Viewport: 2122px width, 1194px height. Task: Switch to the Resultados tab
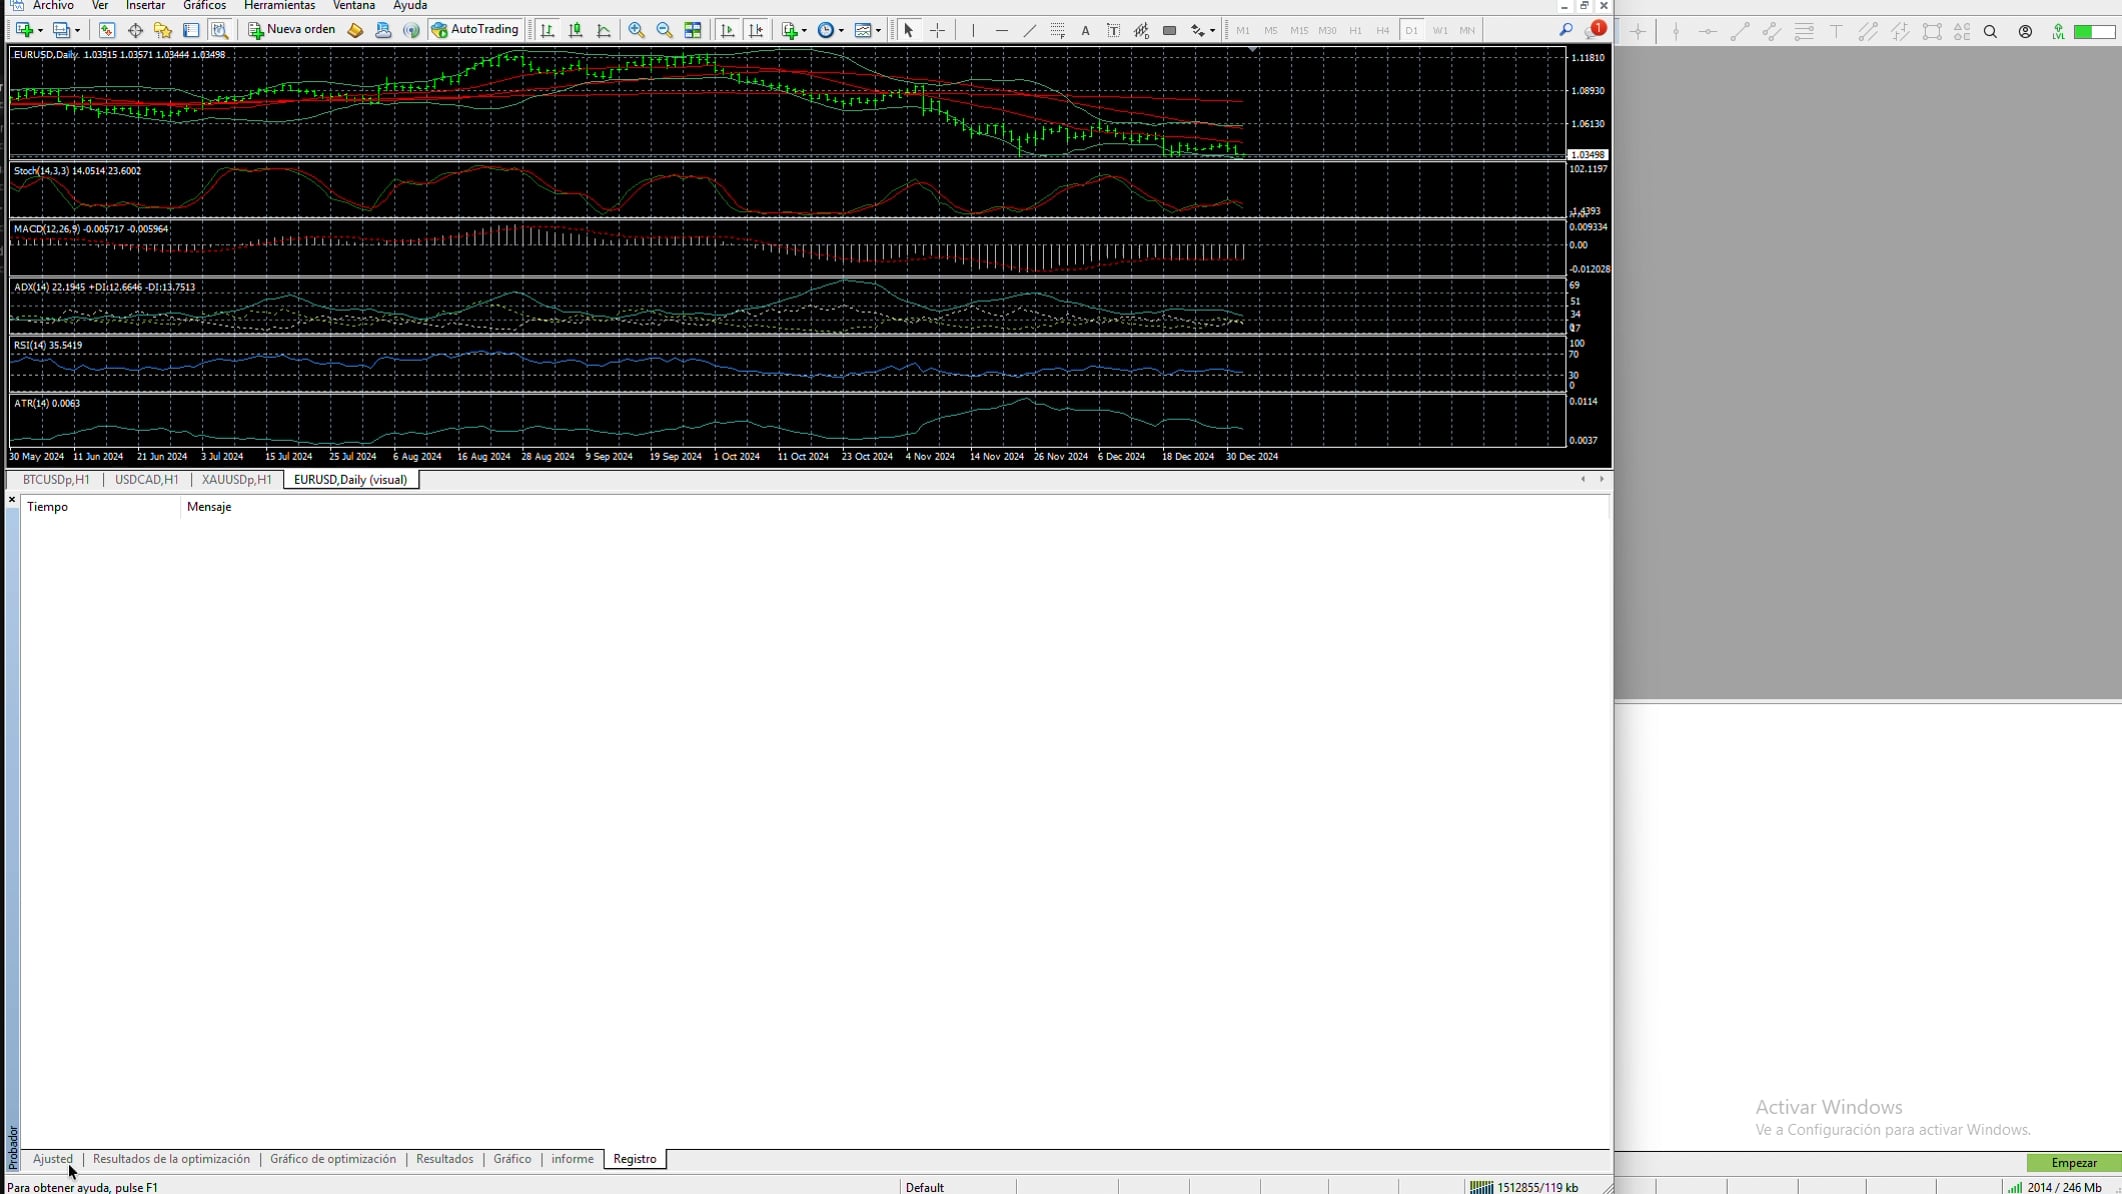coord(444,1159)
